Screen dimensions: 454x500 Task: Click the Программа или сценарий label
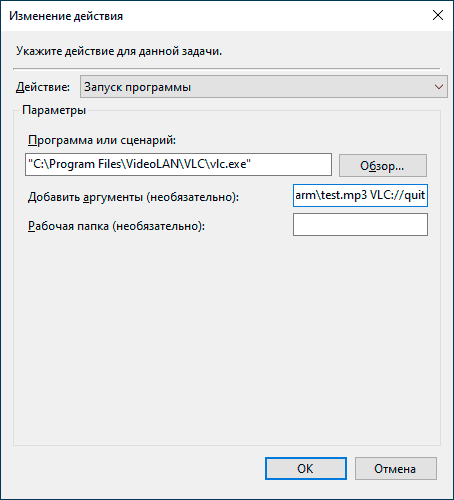[x=102, y=140]
